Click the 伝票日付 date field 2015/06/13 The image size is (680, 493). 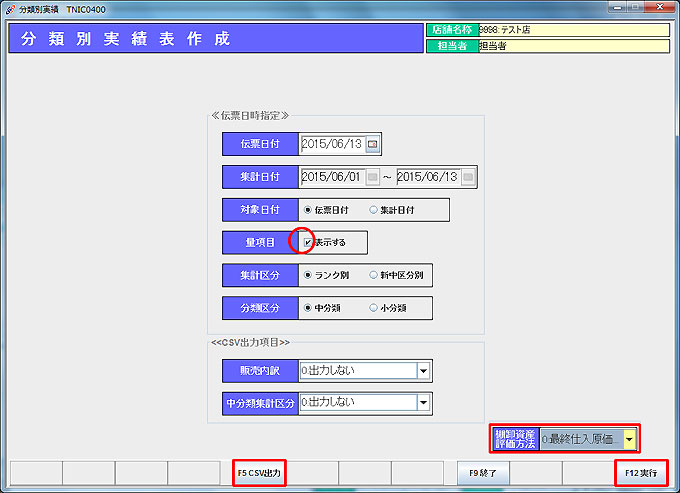(332, 144)
